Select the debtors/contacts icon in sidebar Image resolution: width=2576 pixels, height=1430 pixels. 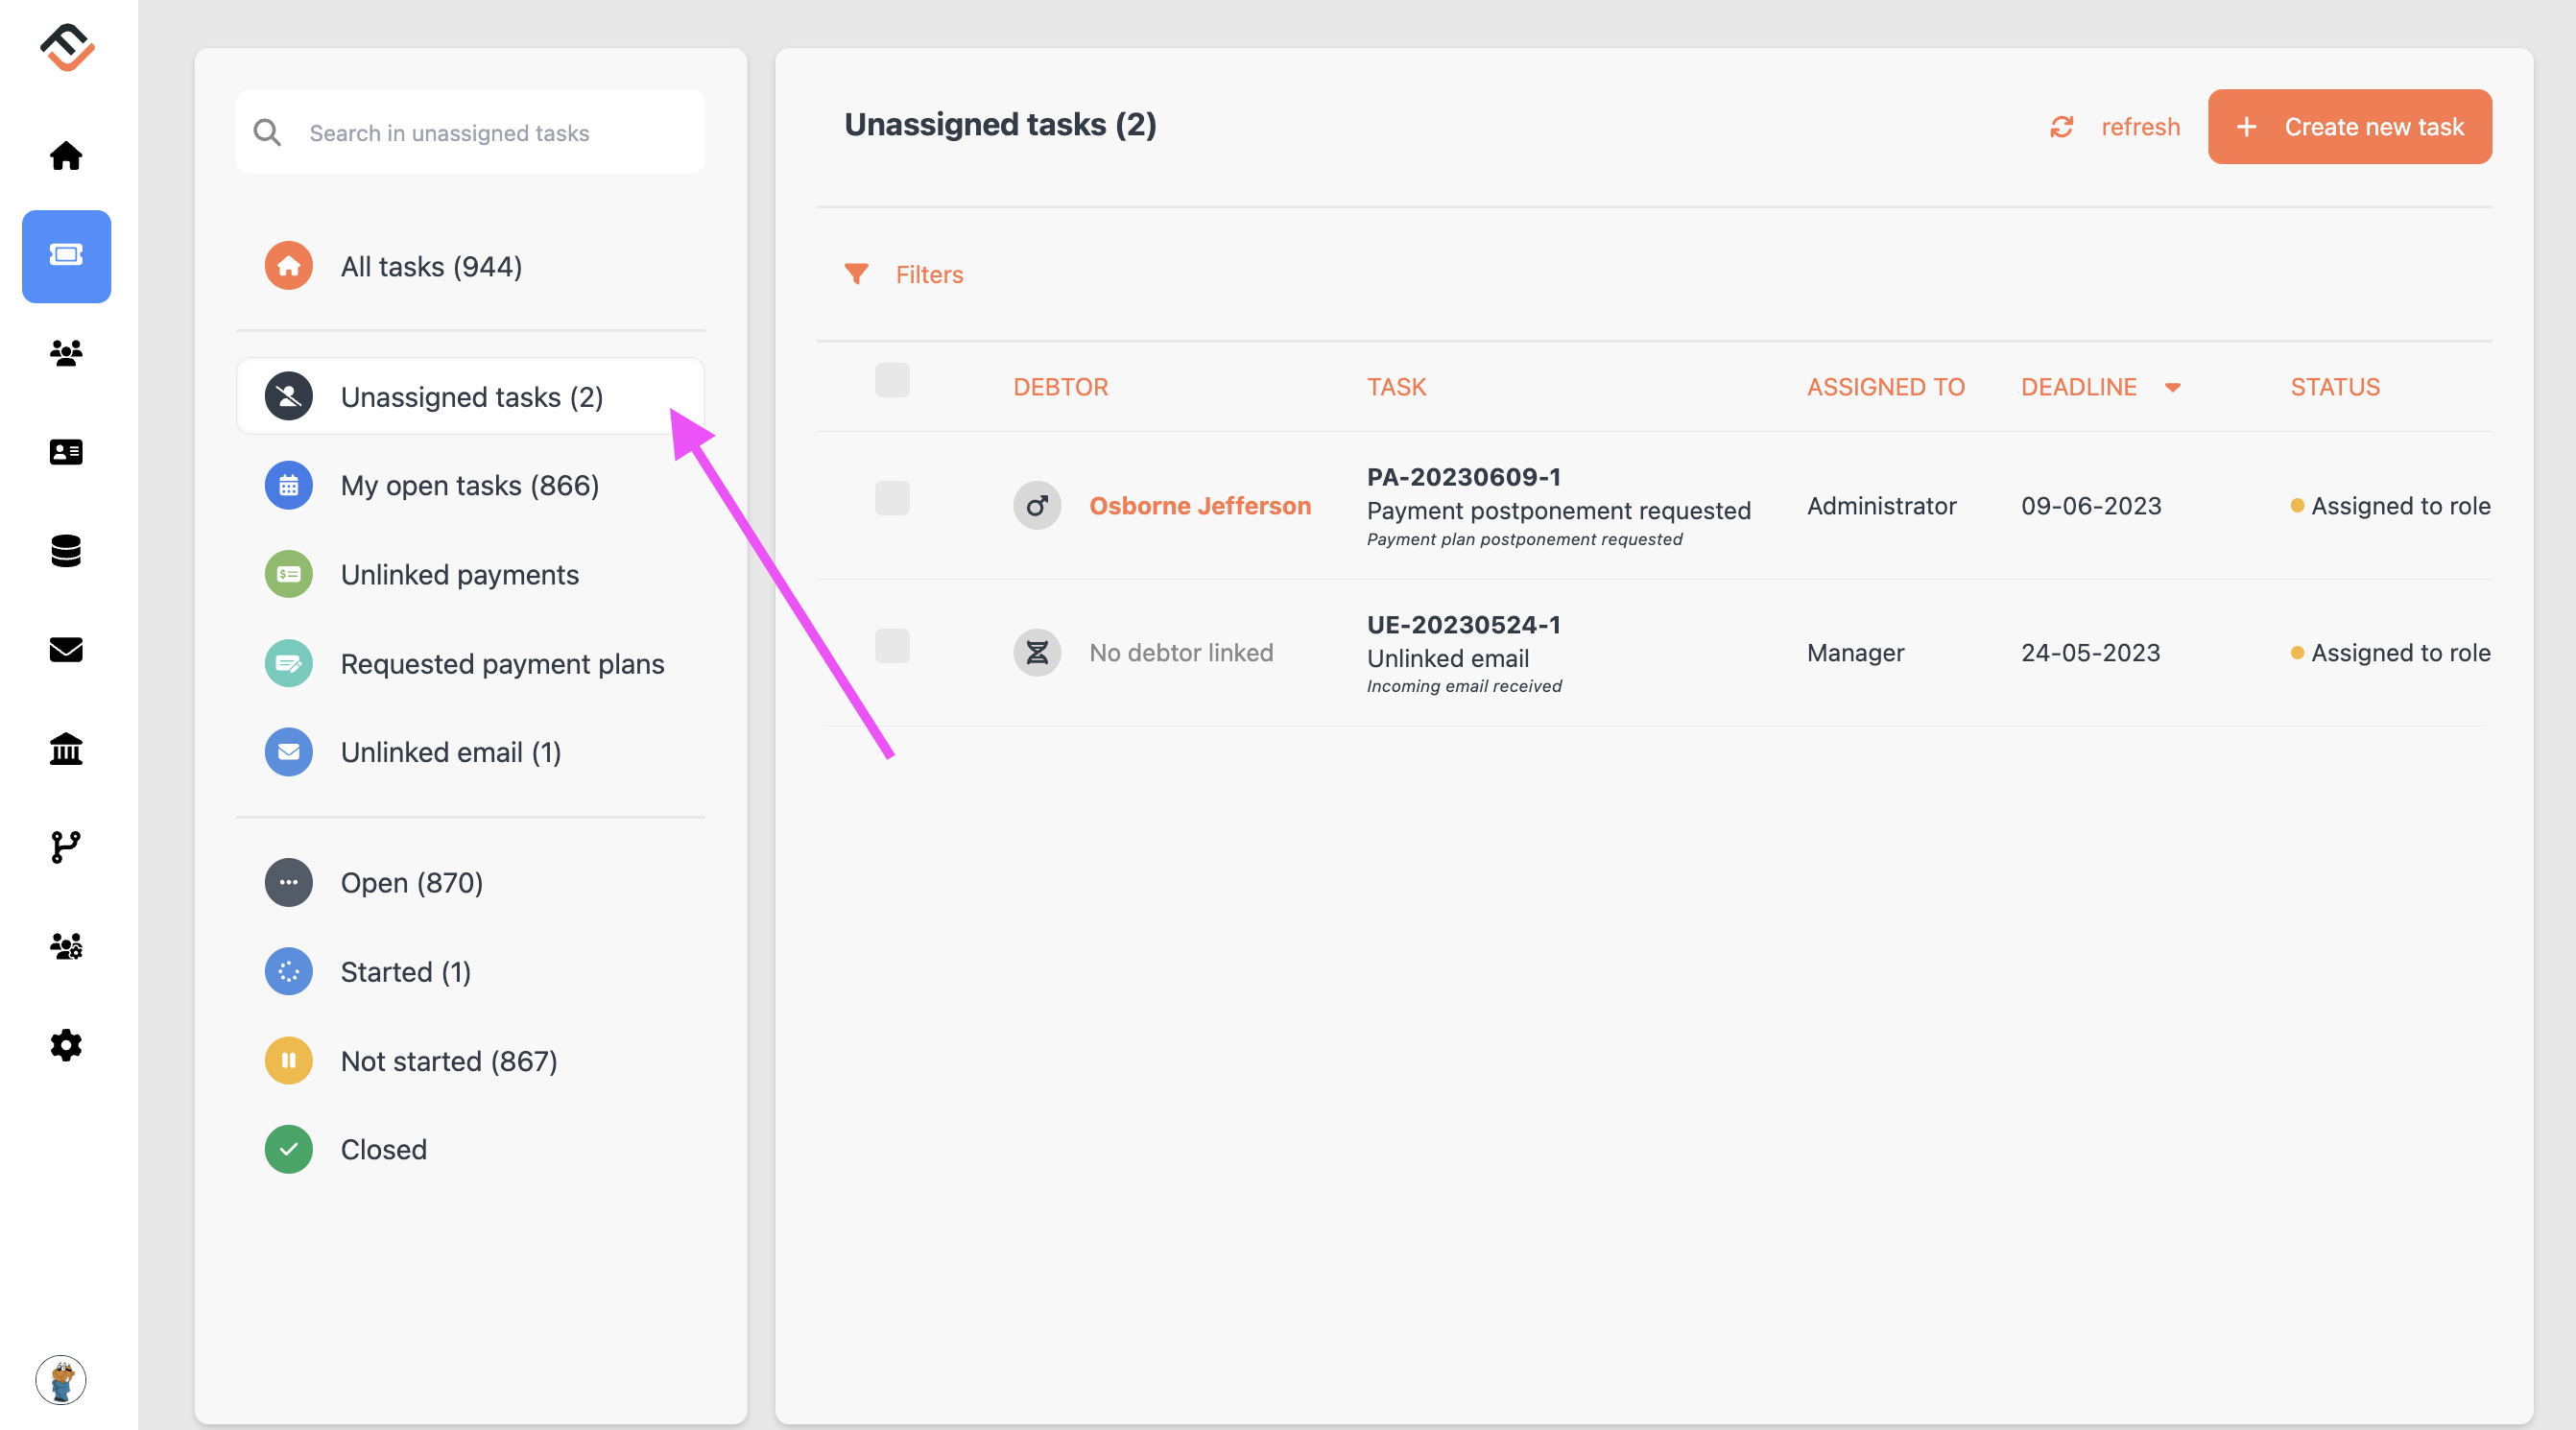coord(65,354)
